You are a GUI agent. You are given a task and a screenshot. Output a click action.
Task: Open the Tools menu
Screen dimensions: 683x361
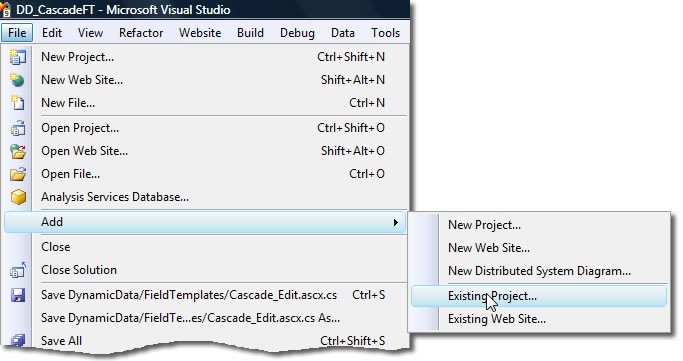point(385,33)
